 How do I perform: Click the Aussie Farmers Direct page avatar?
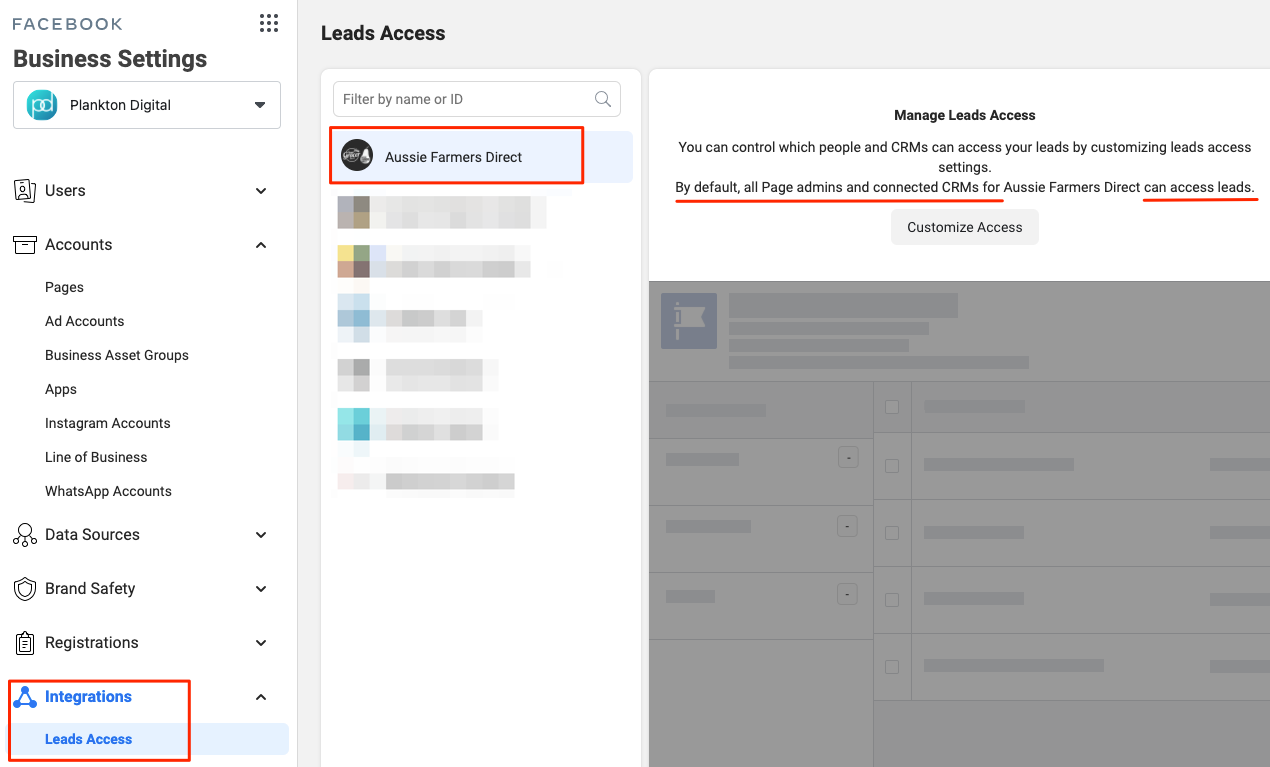click(x=356, y=157)
